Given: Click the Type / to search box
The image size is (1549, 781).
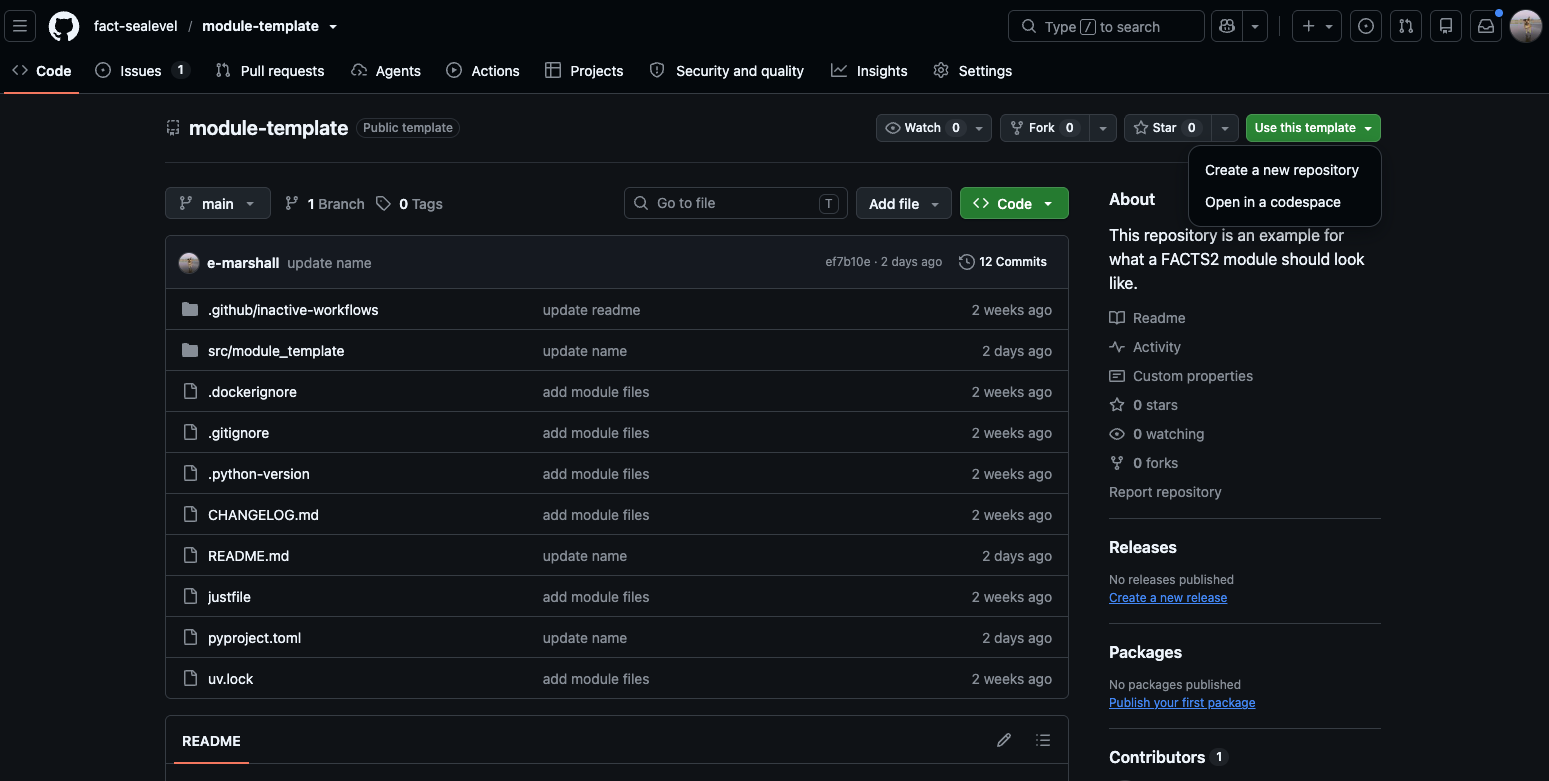Looking at the screenshot, I should (1106, 26).
